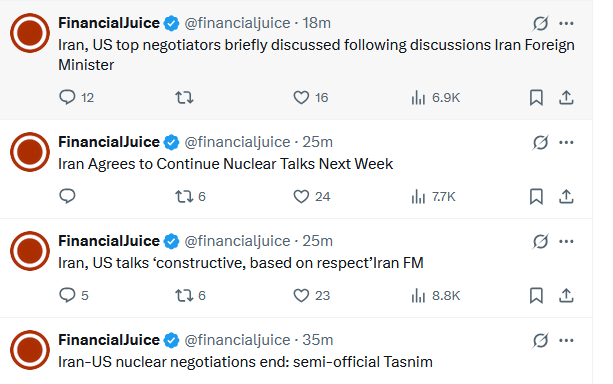Open FinancialJuice avatar on Tasnim tweet
This screenshot has height=384, width=613.
tap(30, 350)
